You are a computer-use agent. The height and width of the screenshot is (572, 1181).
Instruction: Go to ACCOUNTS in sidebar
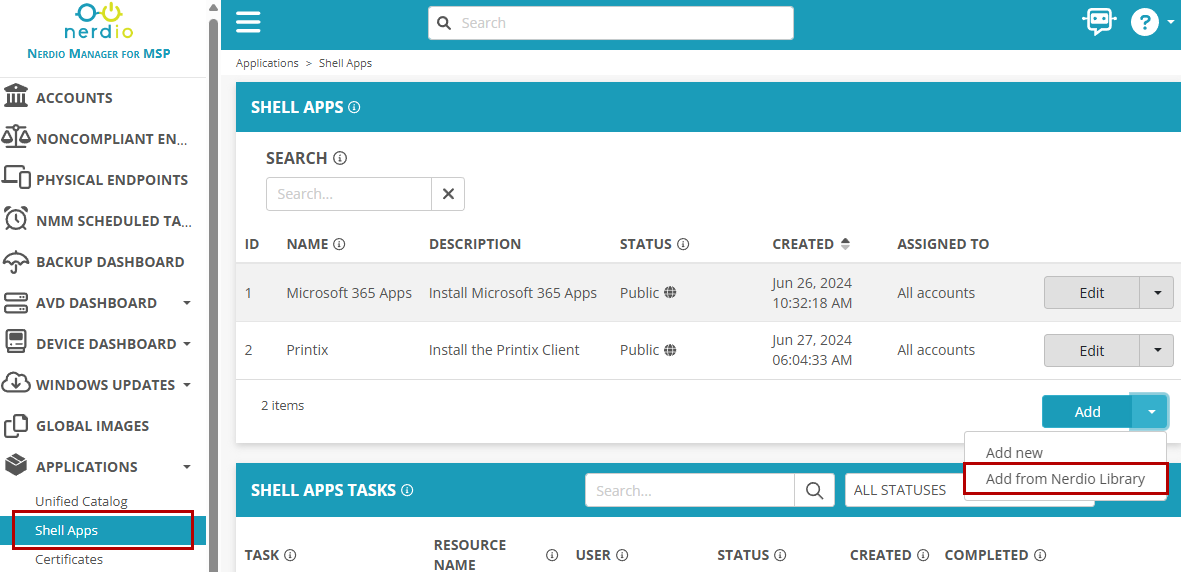pos(74,98)
